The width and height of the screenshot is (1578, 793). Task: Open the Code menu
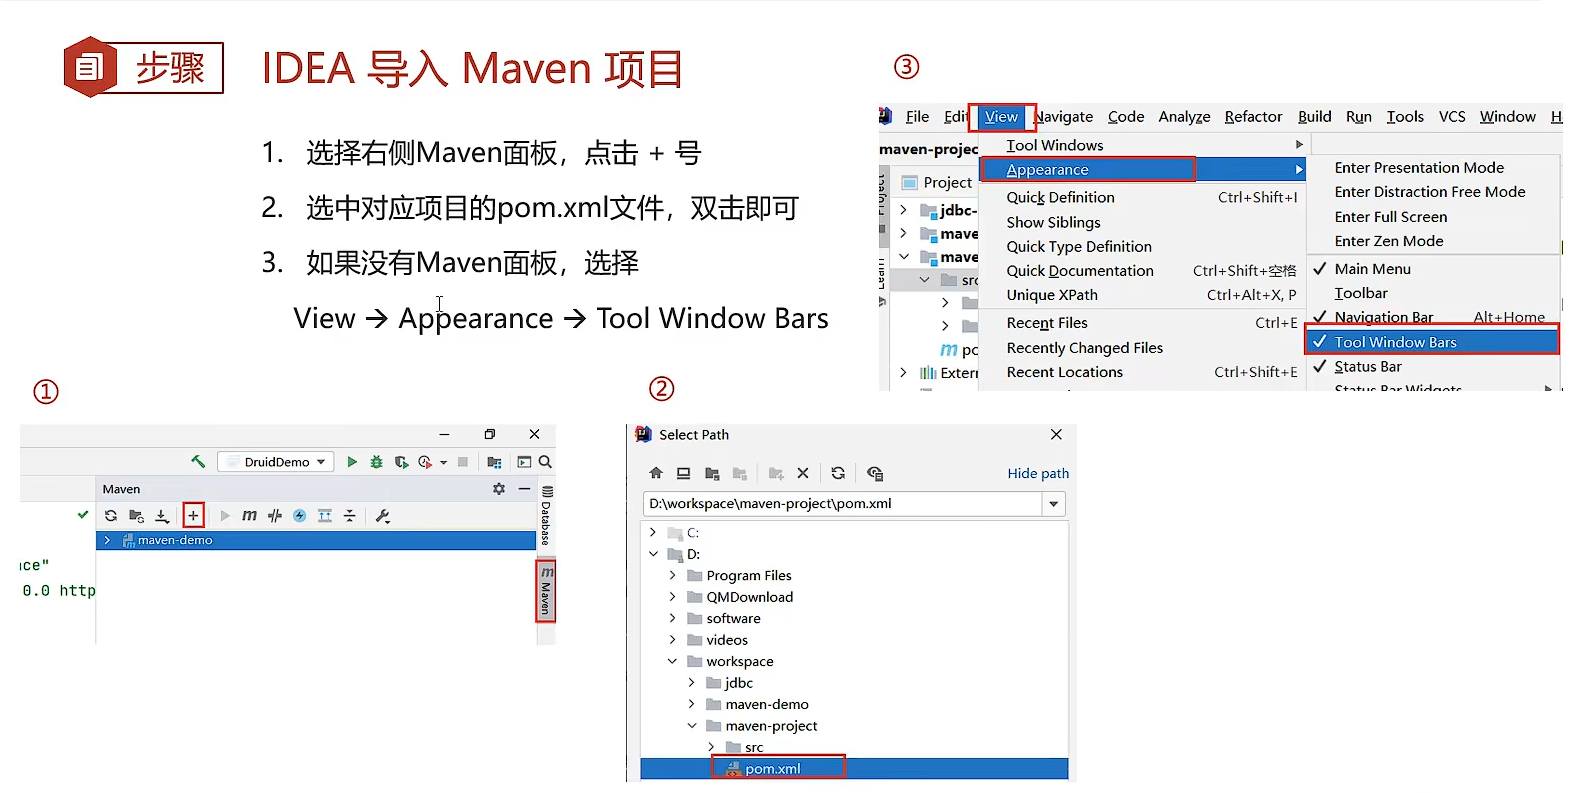1126,117
